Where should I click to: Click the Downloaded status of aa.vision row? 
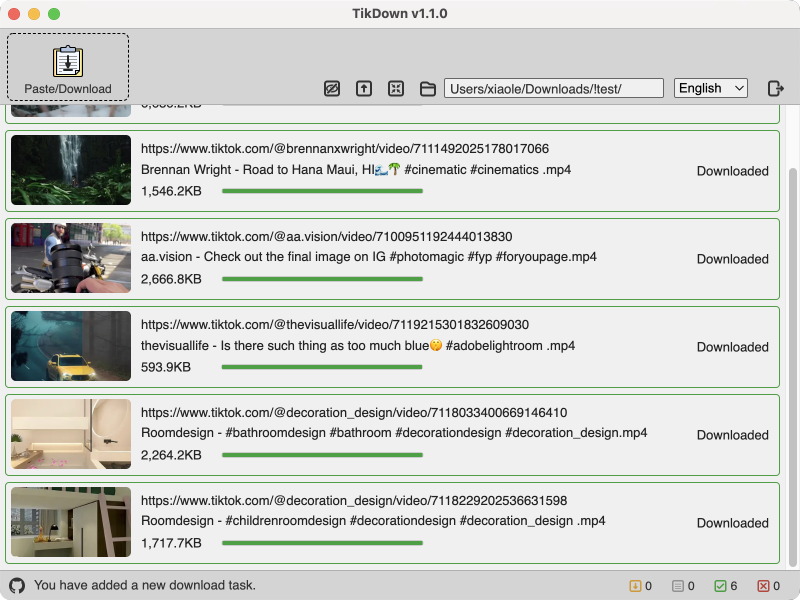coord(733,259)
